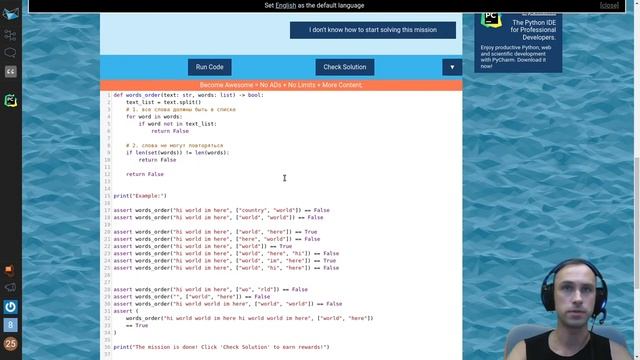The height and width of the screenshot is (360, 640).
Task: Click the assert with ["wo", "rld"]
Action: 211,289
